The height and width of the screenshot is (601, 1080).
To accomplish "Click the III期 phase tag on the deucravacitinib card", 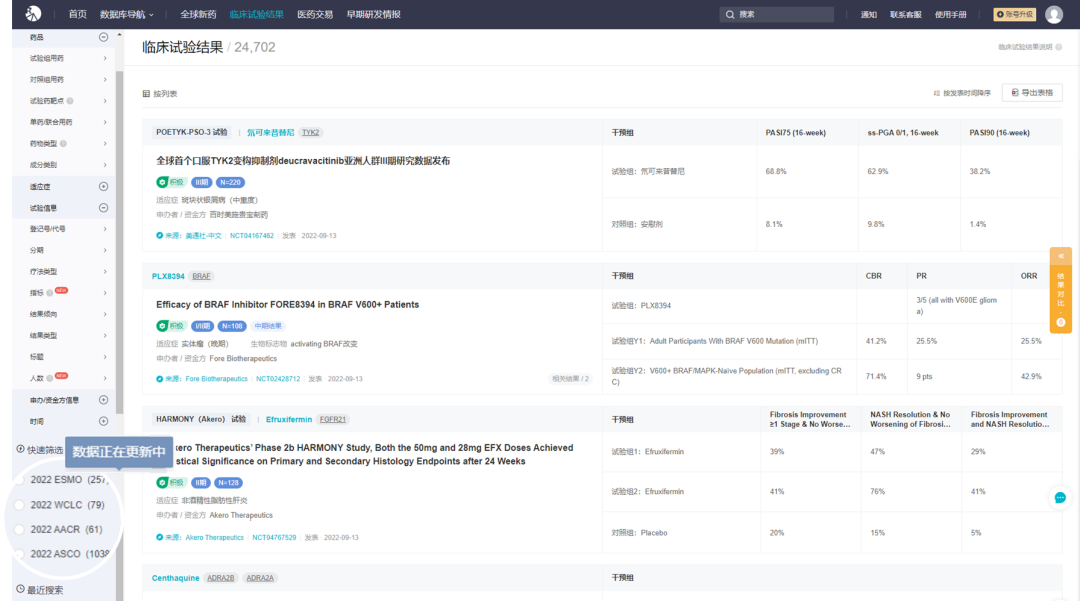I will 201,182.
